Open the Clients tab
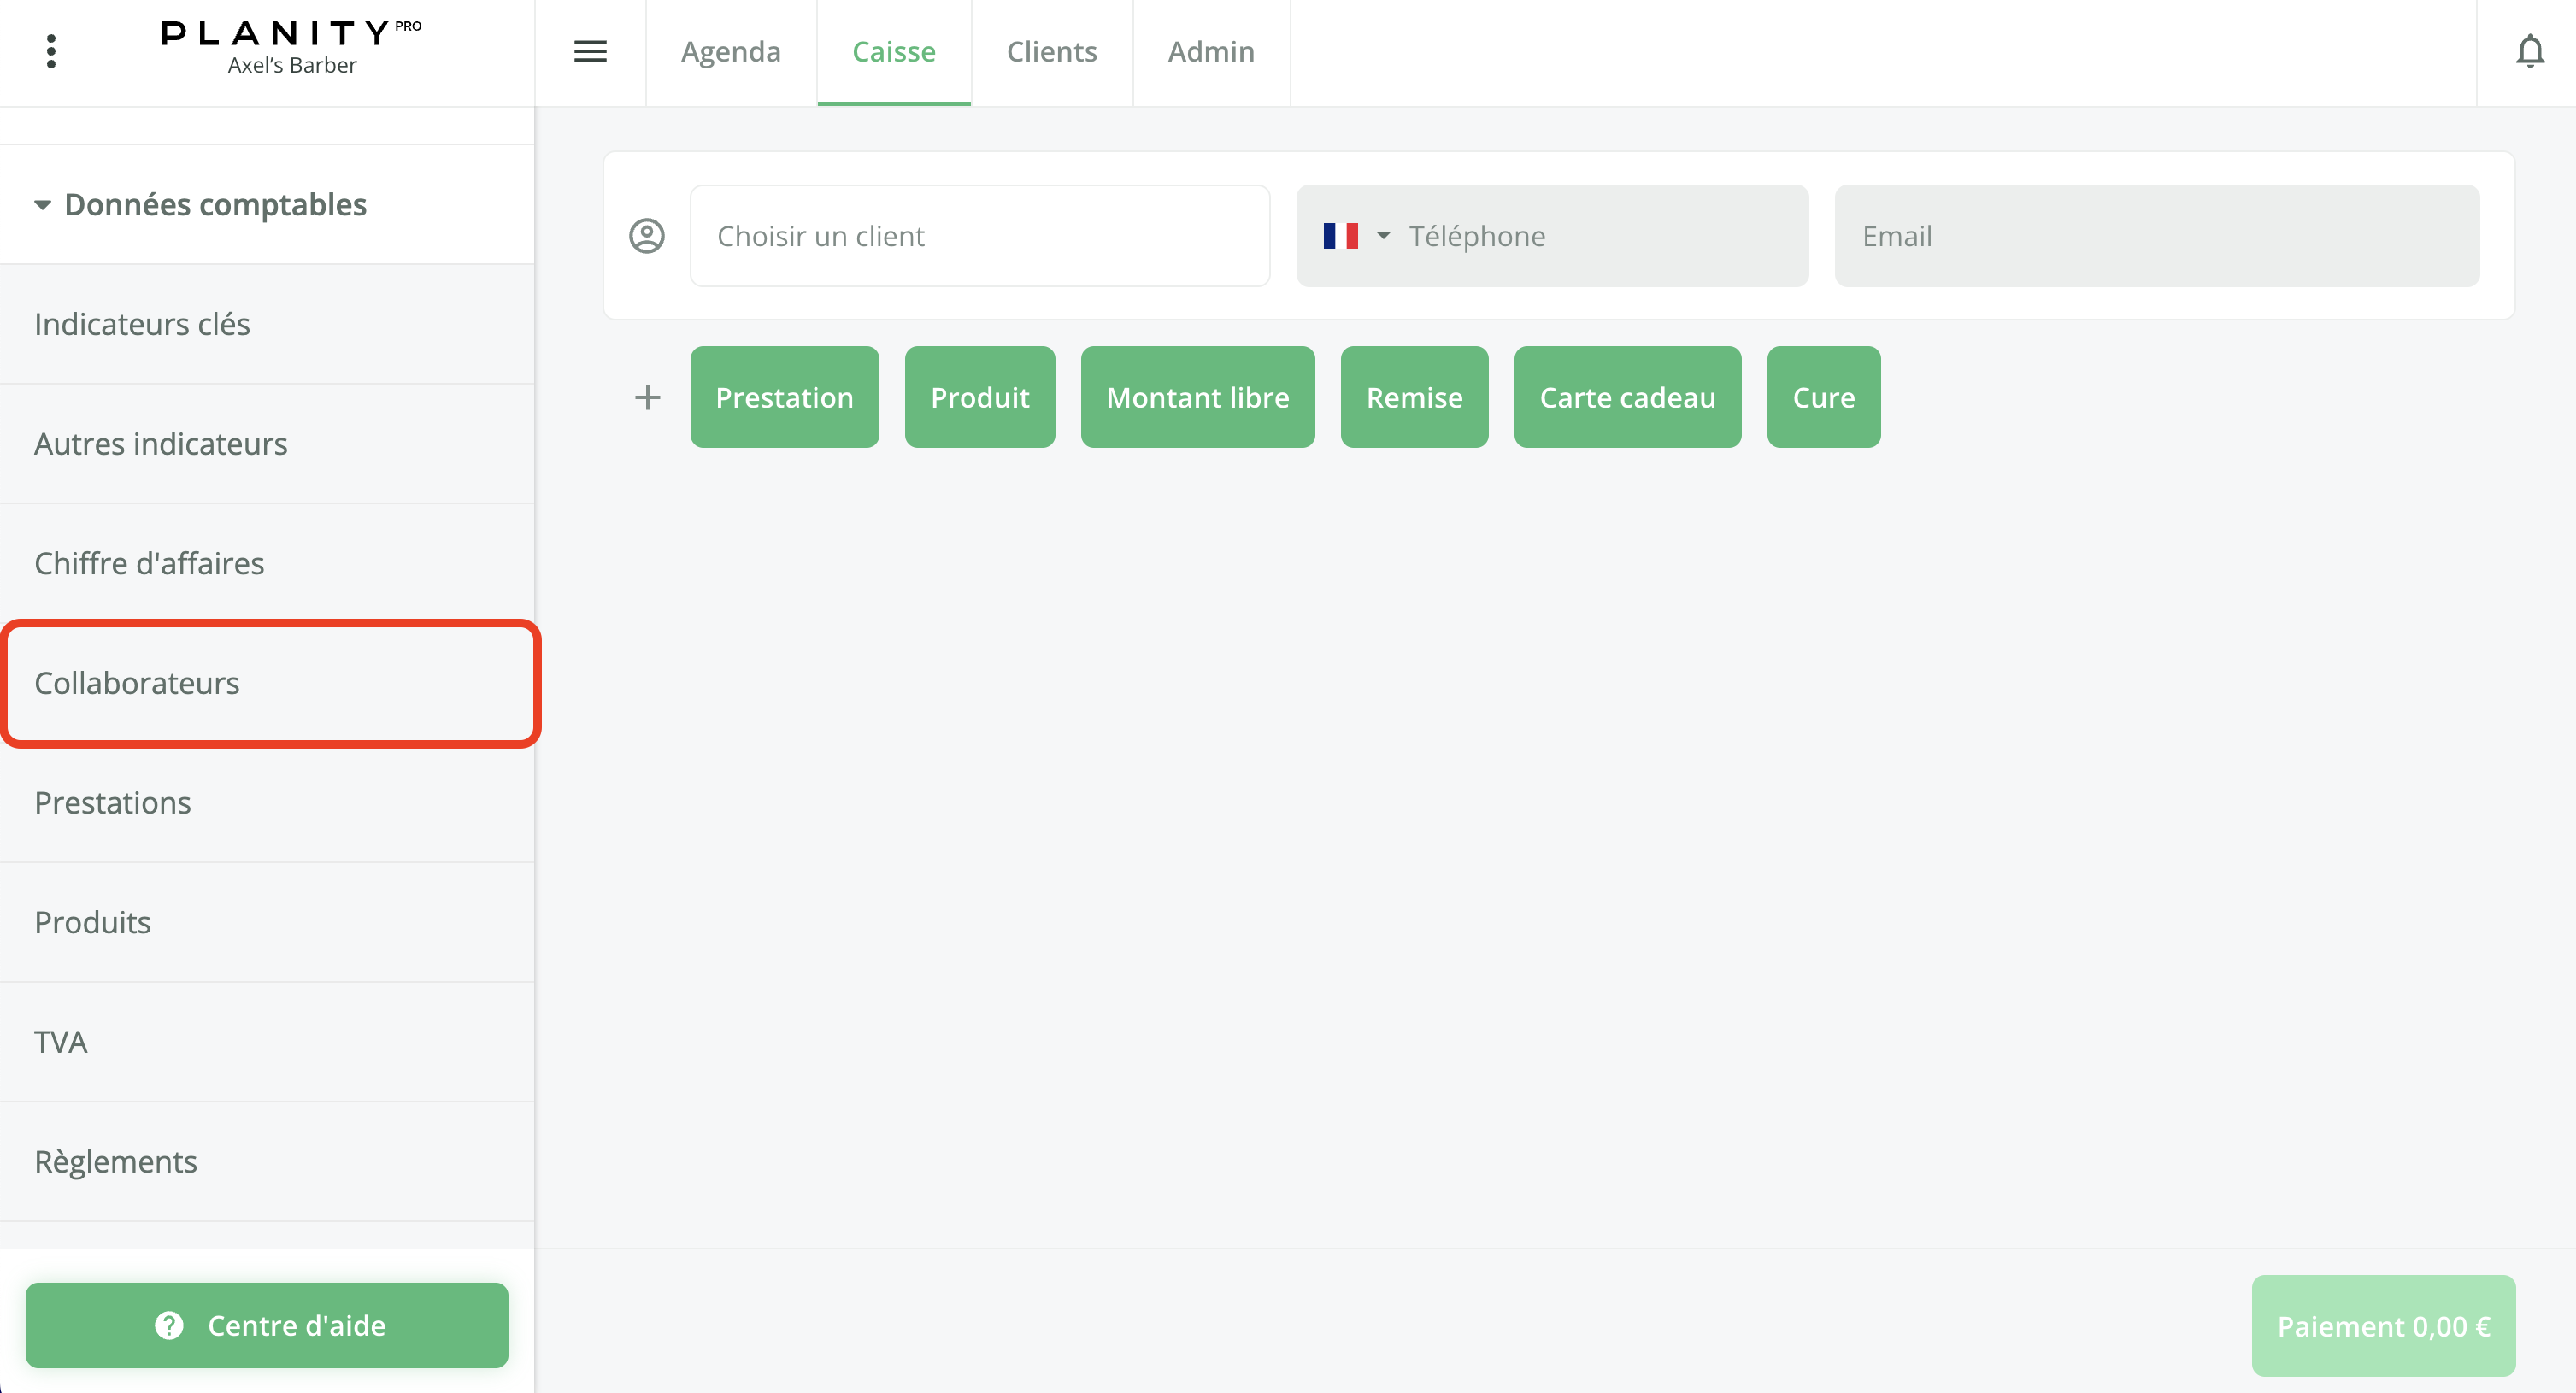This screenshot has width=2576, height=1393. [x=1051, y=51]
